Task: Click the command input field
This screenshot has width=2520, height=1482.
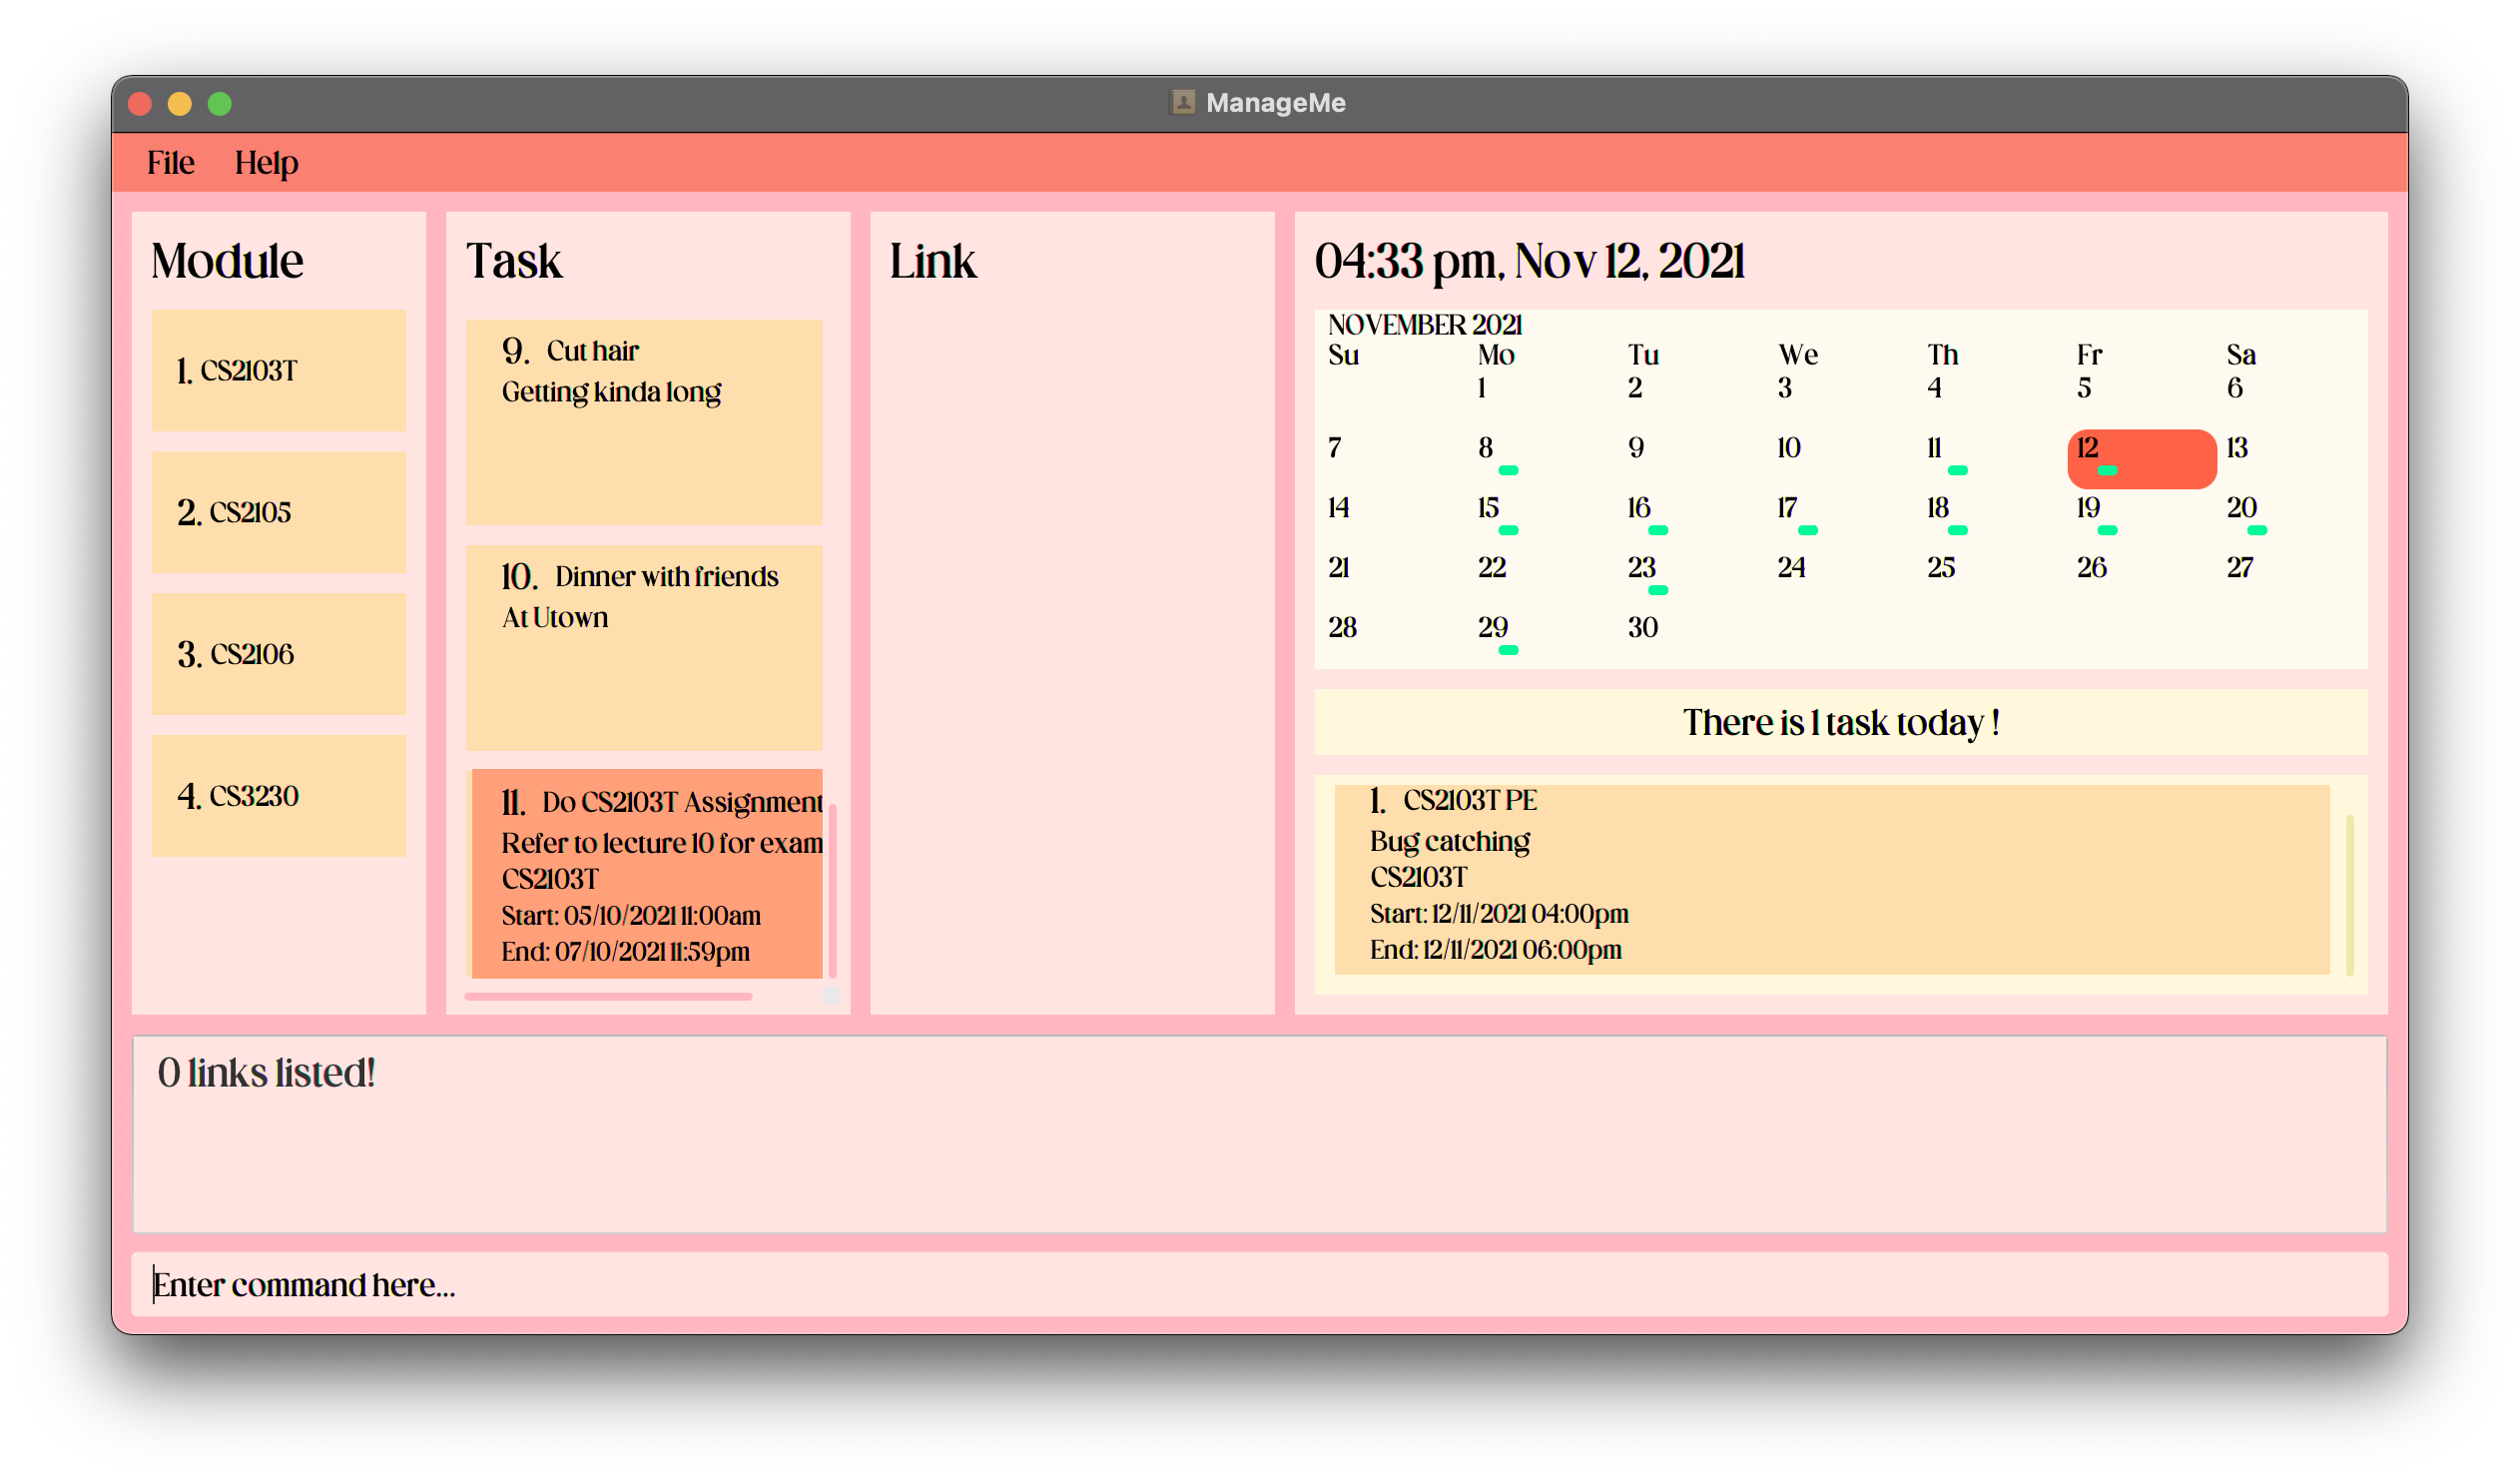Action: click(x=1258, y=1284)
